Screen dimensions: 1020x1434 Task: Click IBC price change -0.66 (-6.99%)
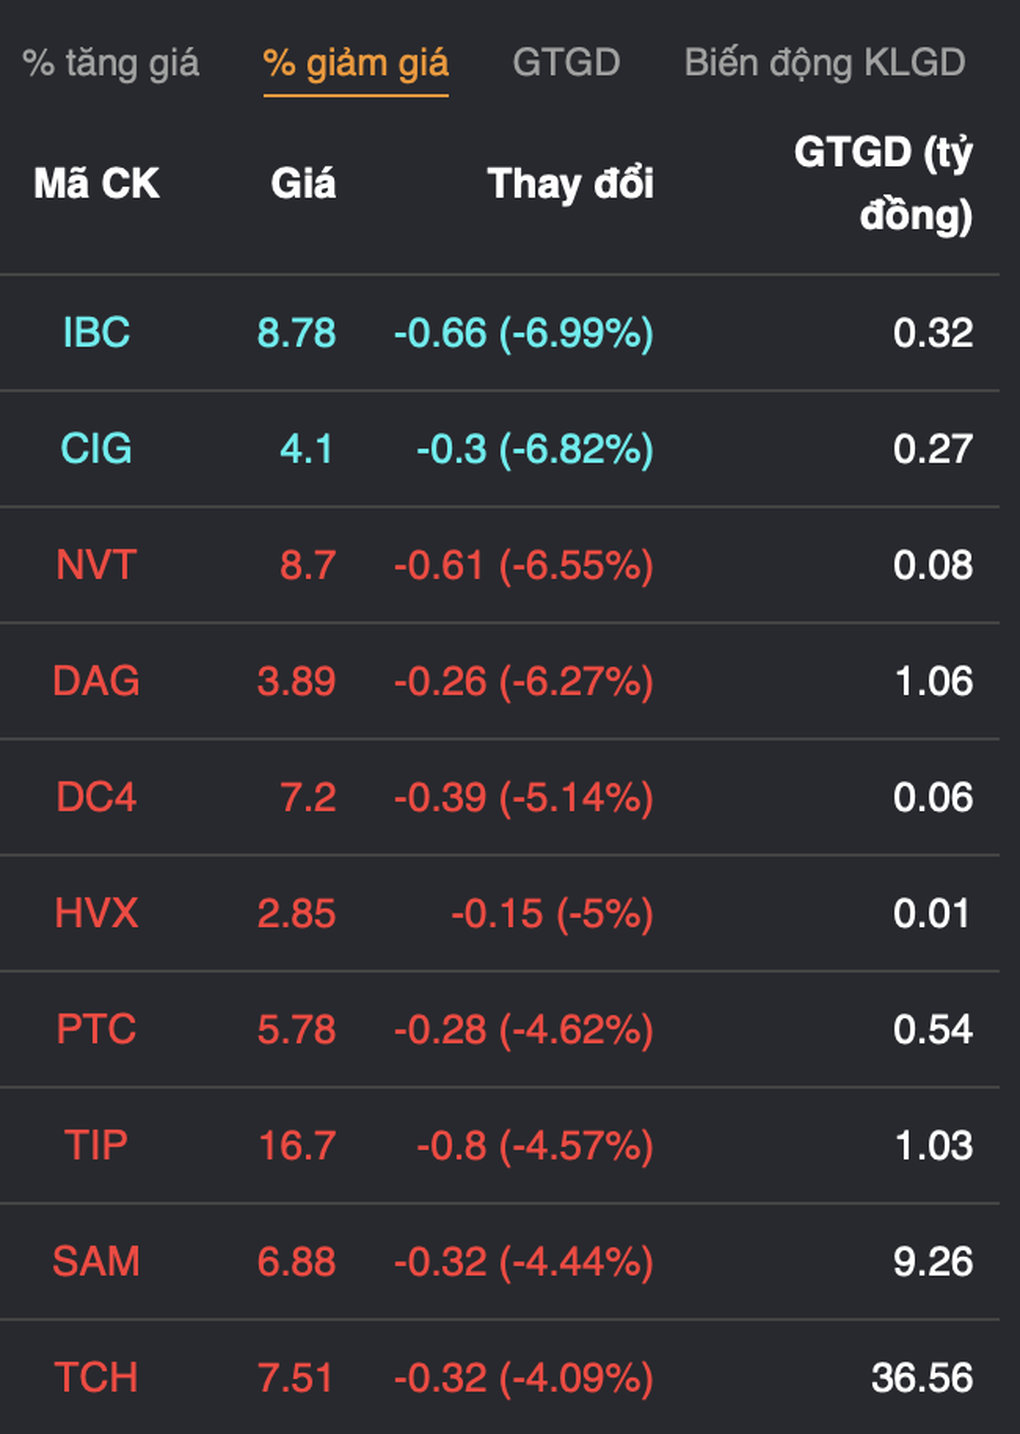[x=523, y=333]
